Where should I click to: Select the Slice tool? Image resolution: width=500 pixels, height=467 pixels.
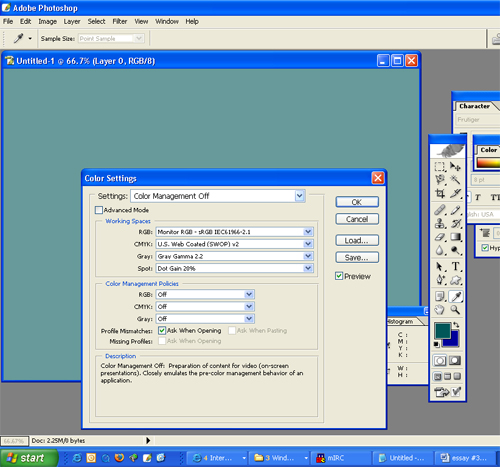coord(455,193)
